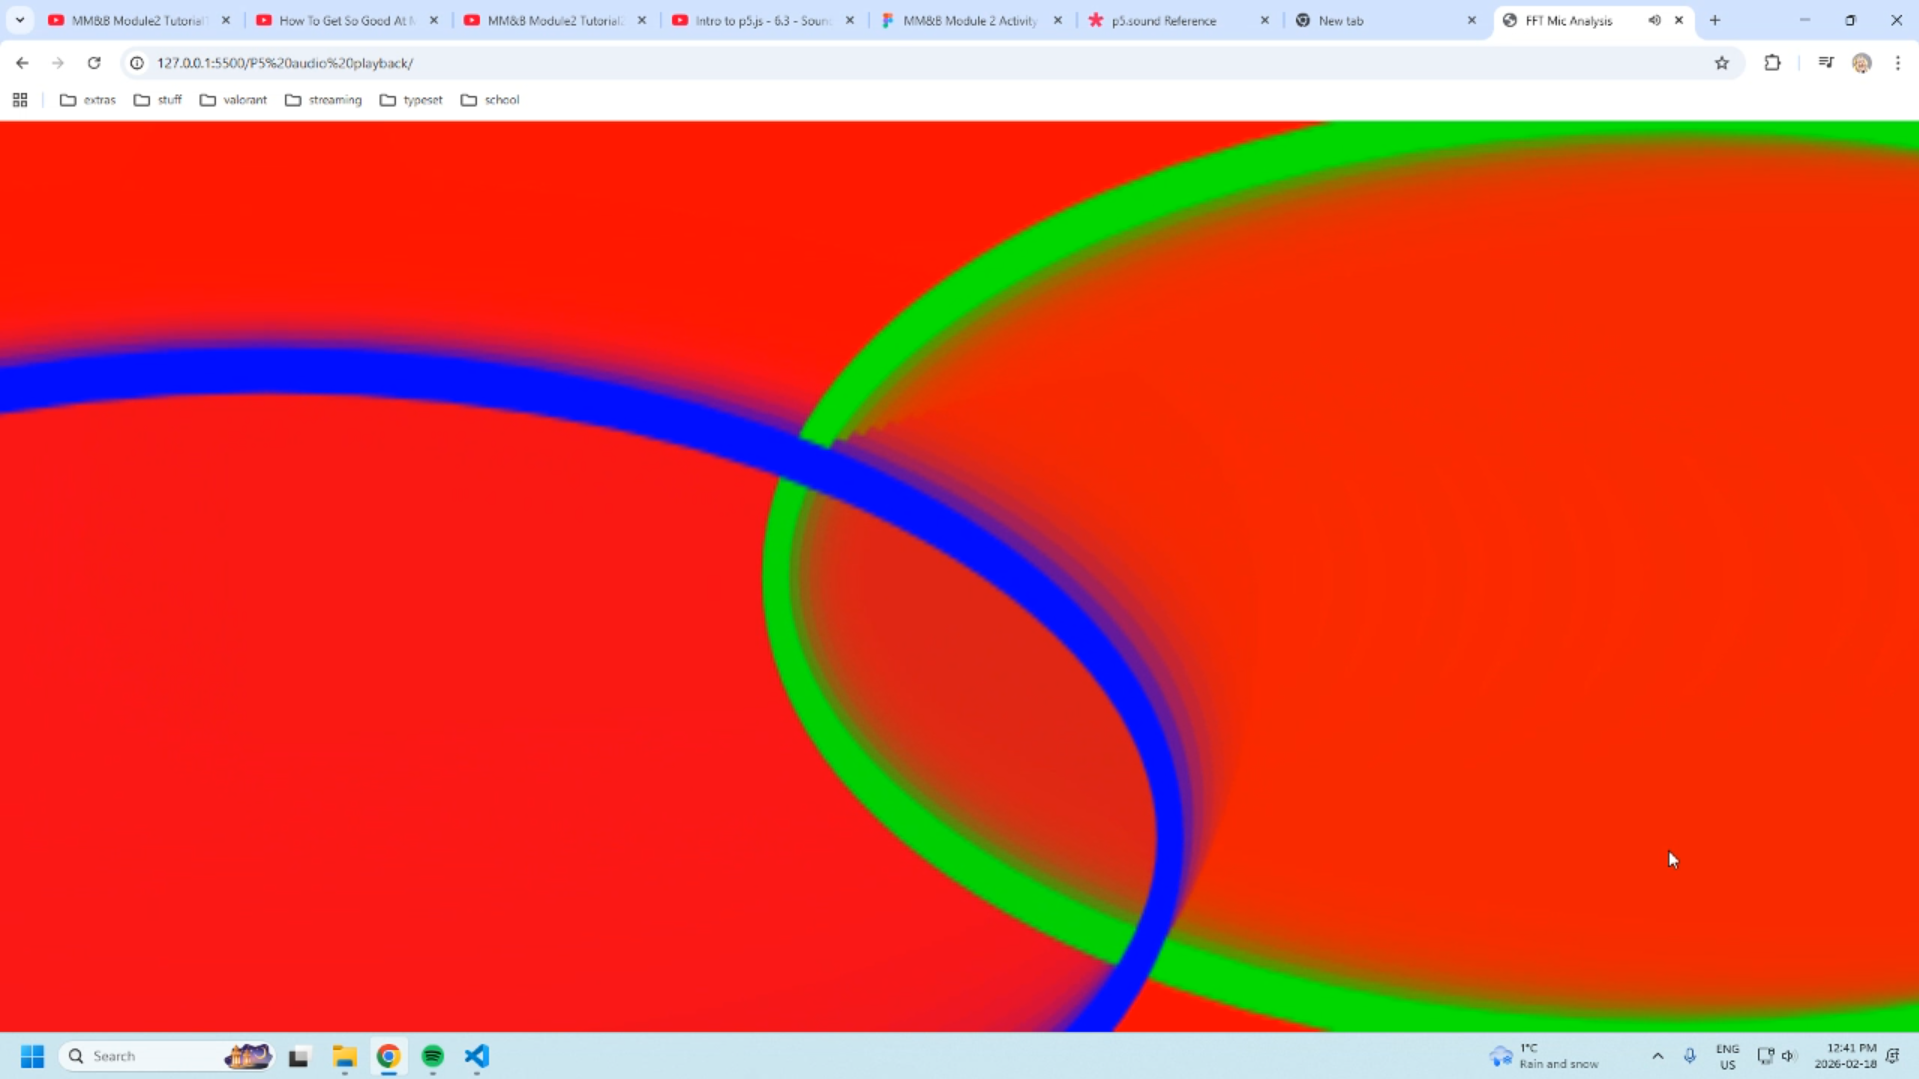Viewport: 1919px width, 1079px height.
Task: Toggle the ENG US language indicator
Action: tap(1727, 1056)
